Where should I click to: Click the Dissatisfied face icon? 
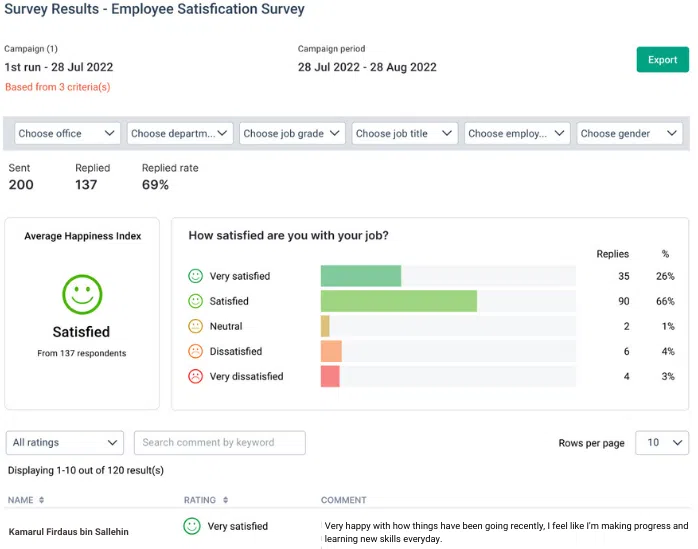(x=195, y=351)
